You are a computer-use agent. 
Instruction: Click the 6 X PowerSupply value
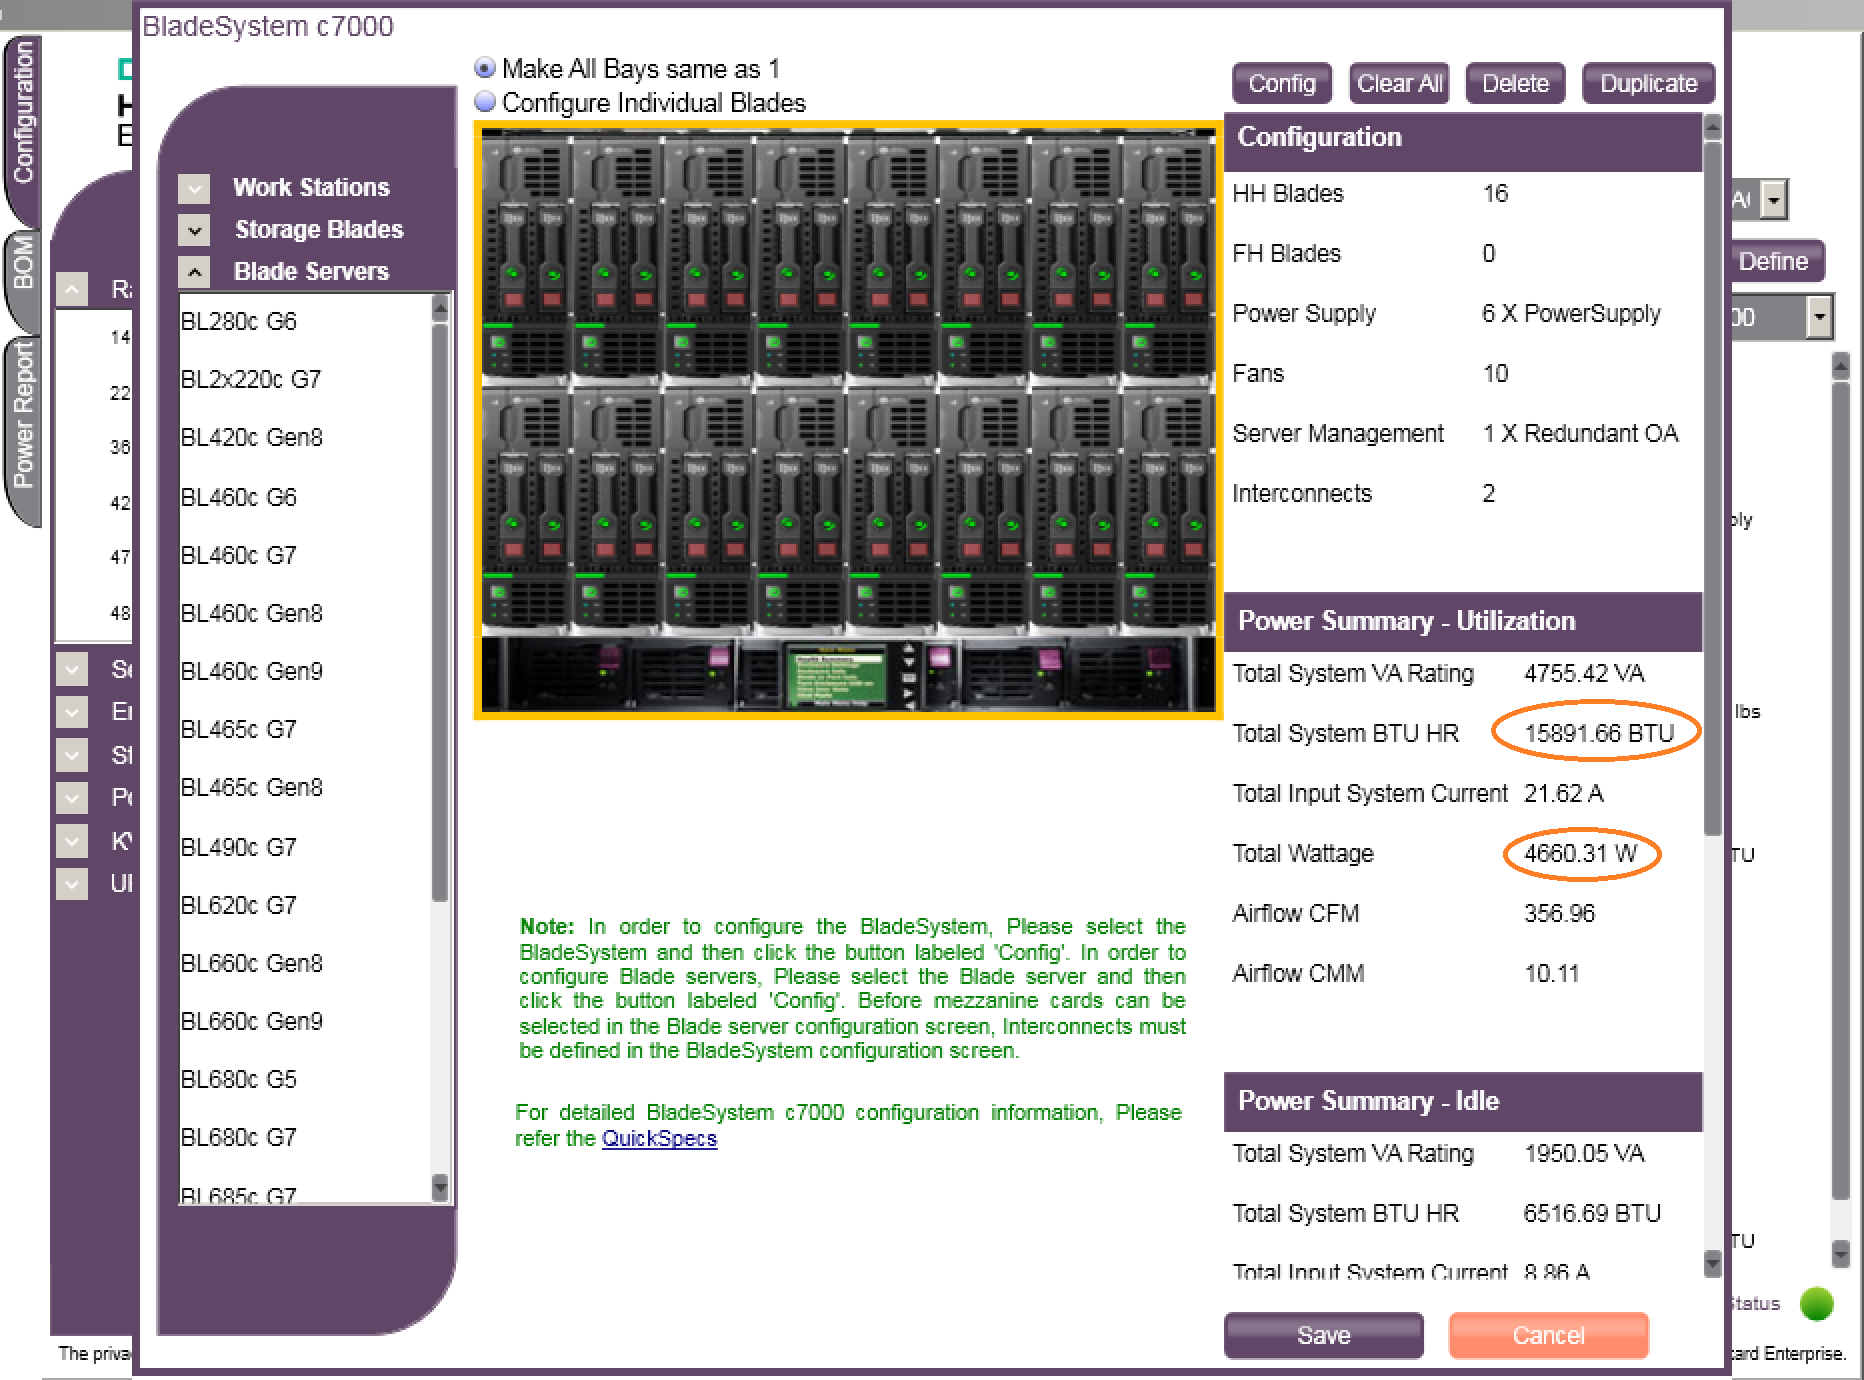(x=1571, y=314)
